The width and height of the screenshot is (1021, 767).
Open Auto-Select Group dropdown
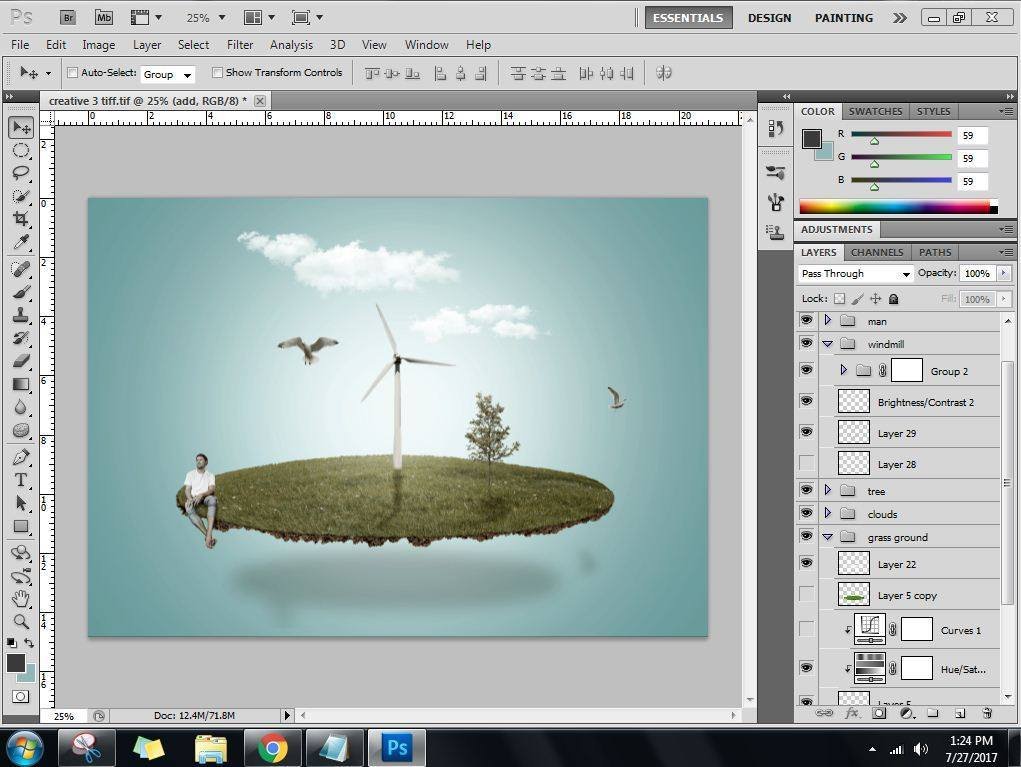click(167, 74)
